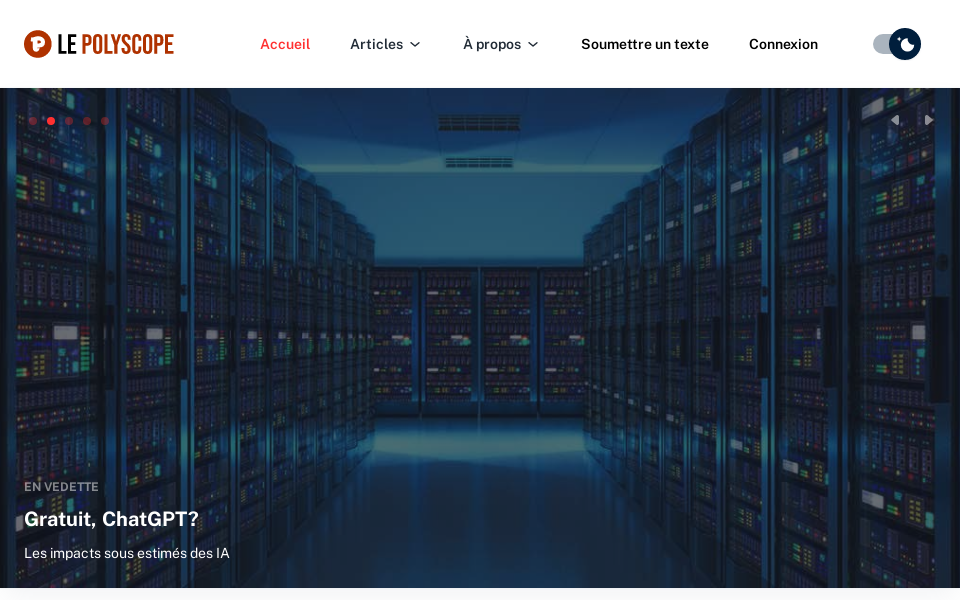Show previous slide with left arrow

[895, 120]
